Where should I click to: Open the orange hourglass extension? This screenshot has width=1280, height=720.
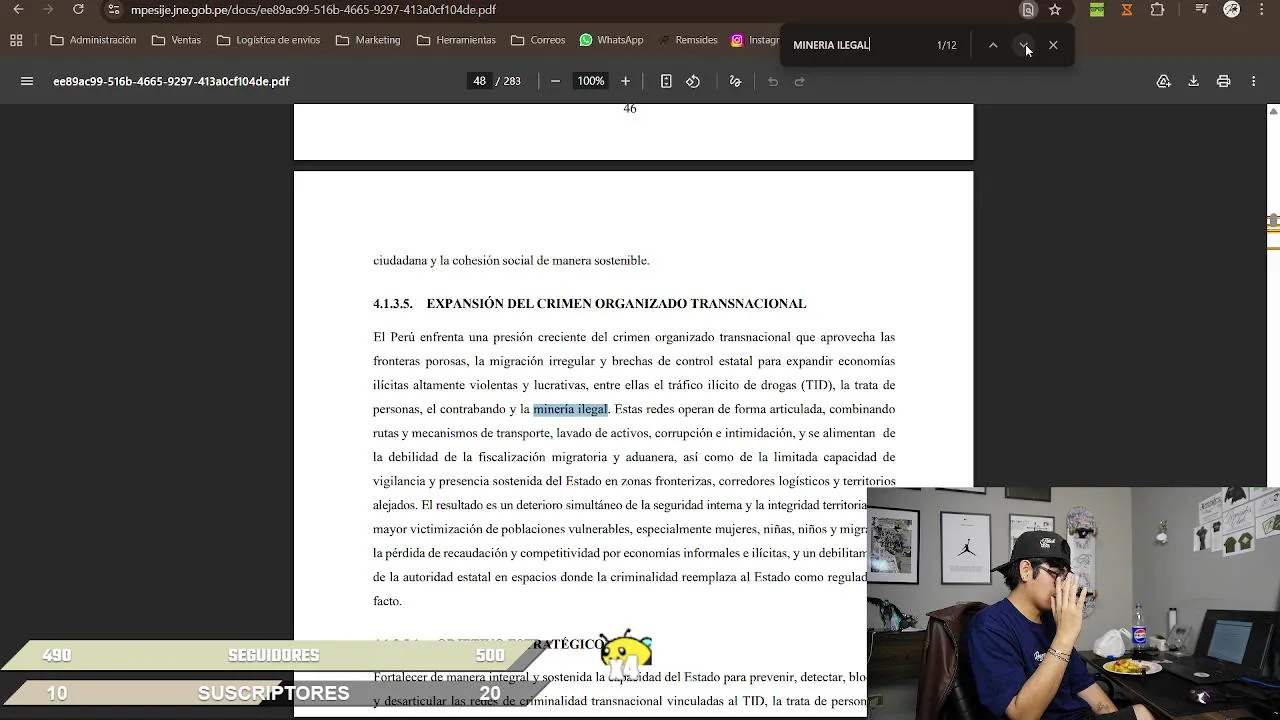tap(1127, 10)
